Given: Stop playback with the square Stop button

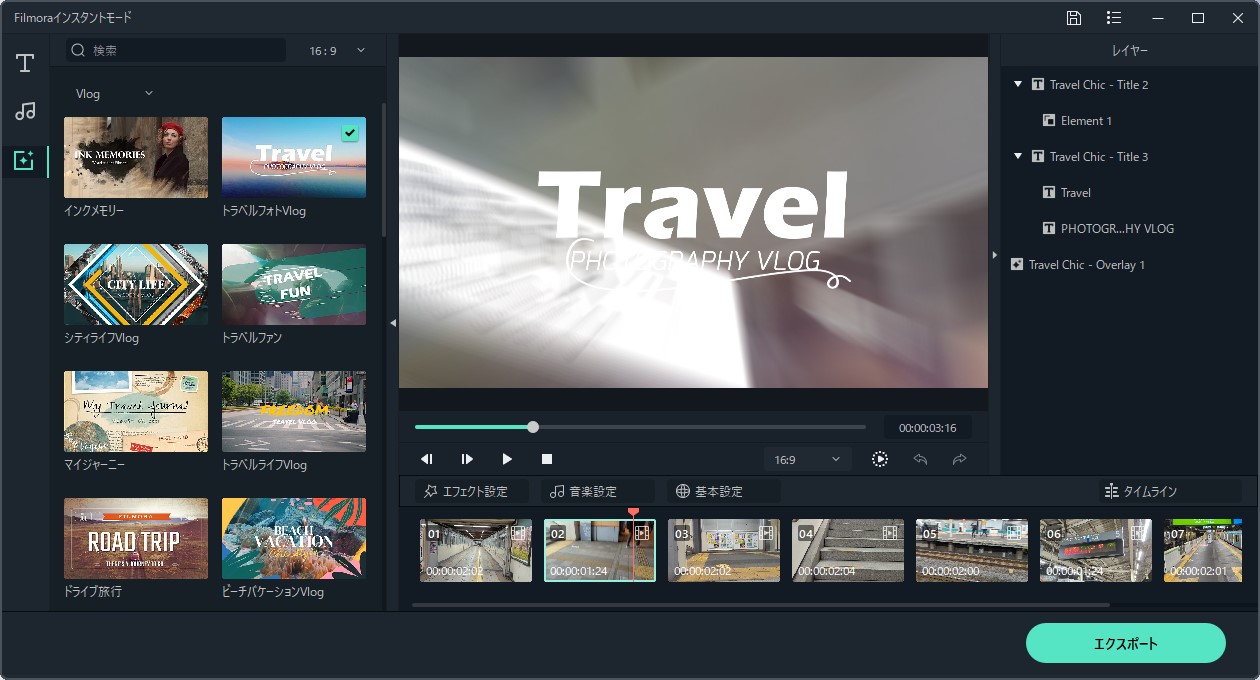Looking at the screenshot, I should click(x=547, y=459).
